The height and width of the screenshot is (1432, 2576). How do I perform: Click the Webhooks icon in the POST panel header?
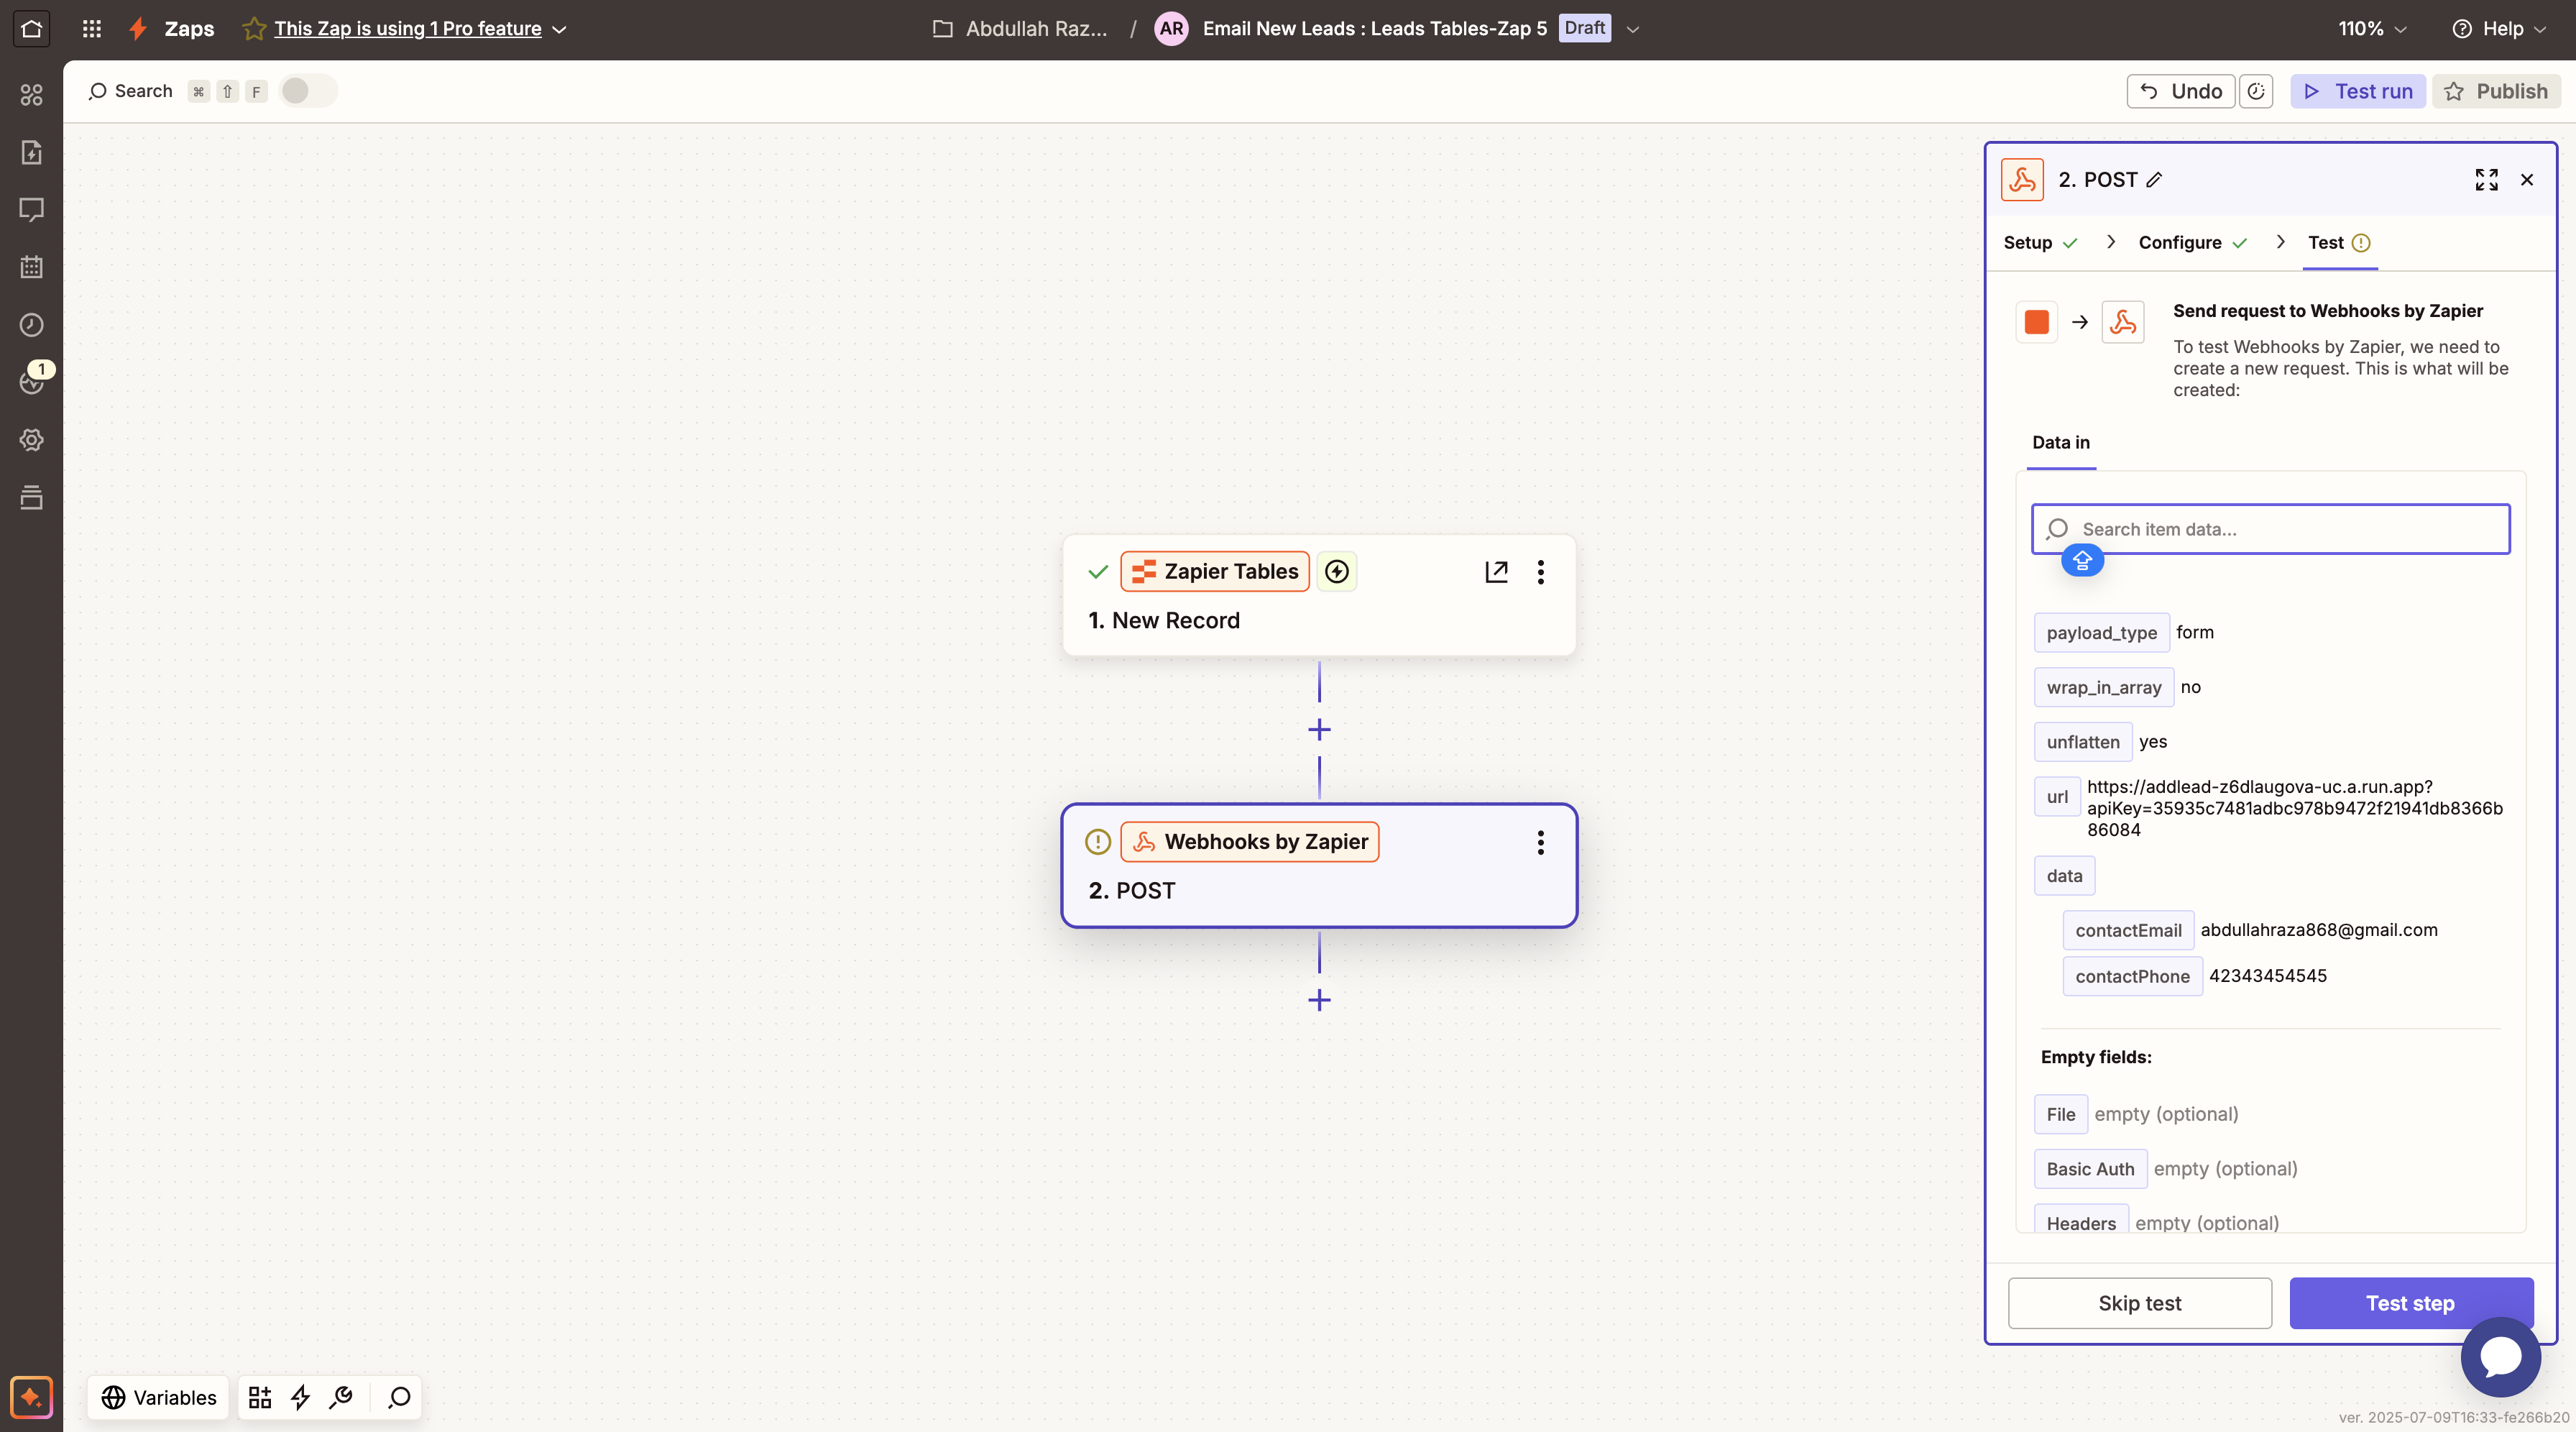[2022, 180]
